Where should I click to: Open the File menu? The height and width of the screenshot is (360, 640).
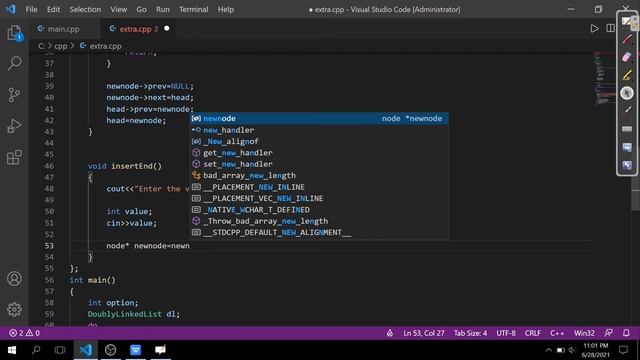[x=31, y=9]
